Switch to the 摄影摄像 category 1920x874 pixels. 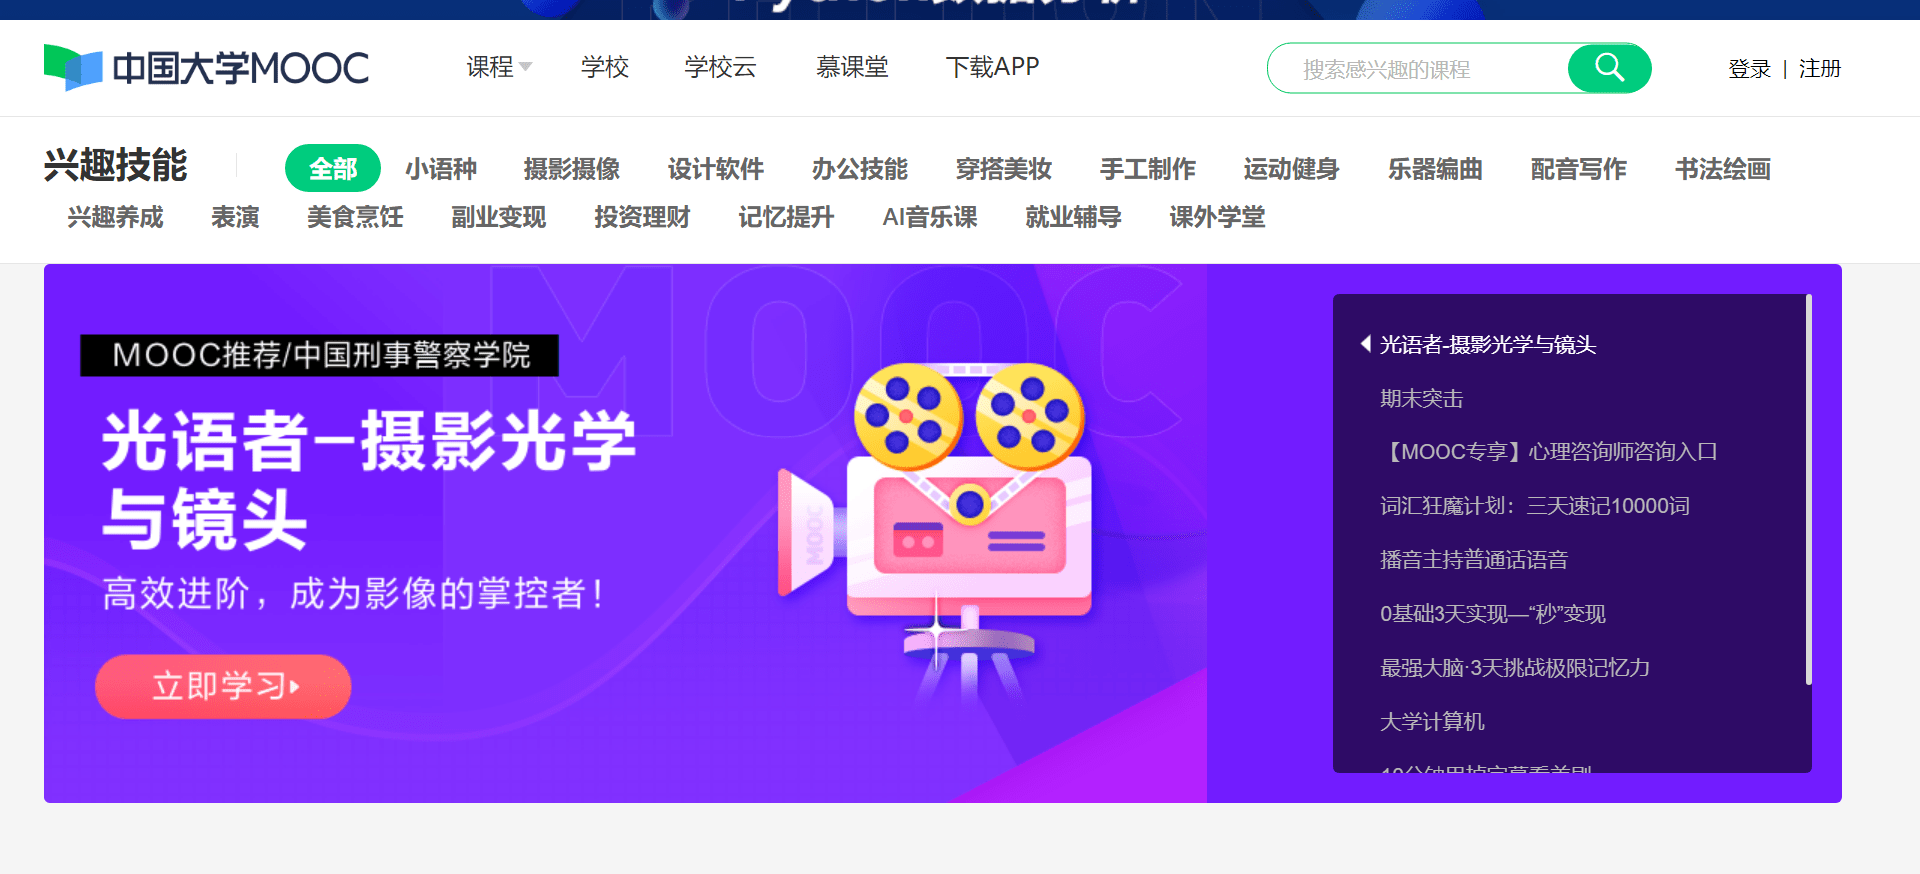[571, 169]
